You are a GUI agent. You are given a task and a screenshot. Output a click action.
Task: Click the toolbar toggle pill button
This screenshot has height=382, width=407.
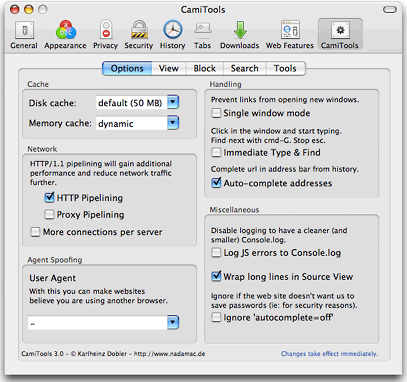click(x=389, y=9)
